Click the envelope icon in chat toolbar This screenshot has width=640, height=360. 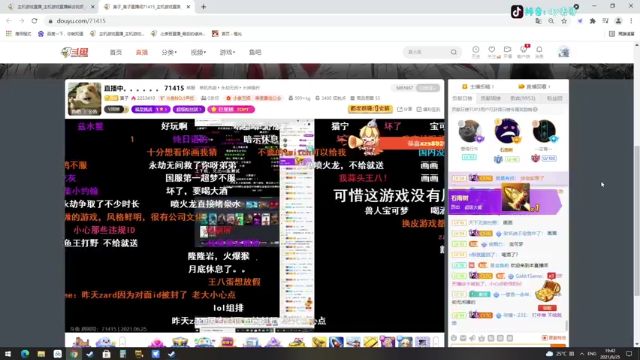click(463, 338)
